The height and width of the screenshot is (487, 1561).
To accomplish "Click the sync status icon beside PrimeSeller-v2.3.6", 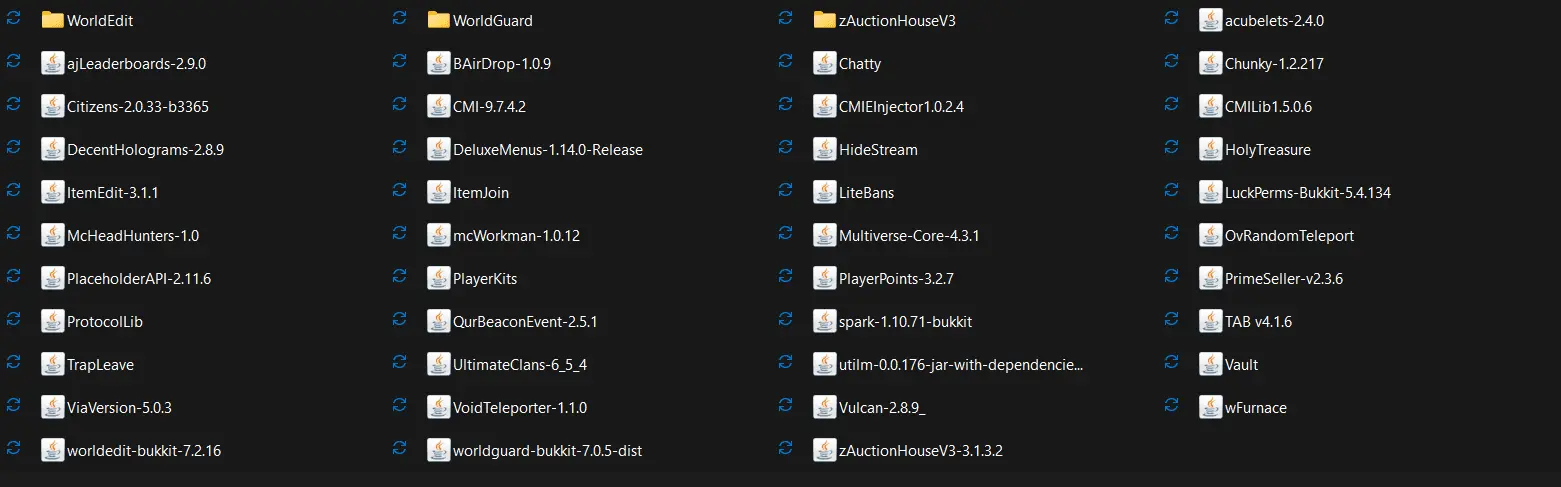I will click(x=1171, y=277).
